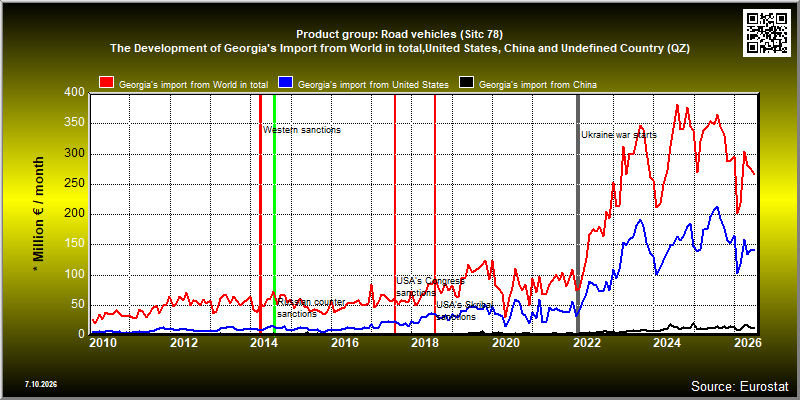800x400 pixels.
Task: Click the x-axis year label 2014
Action: [x=264, y=342]
